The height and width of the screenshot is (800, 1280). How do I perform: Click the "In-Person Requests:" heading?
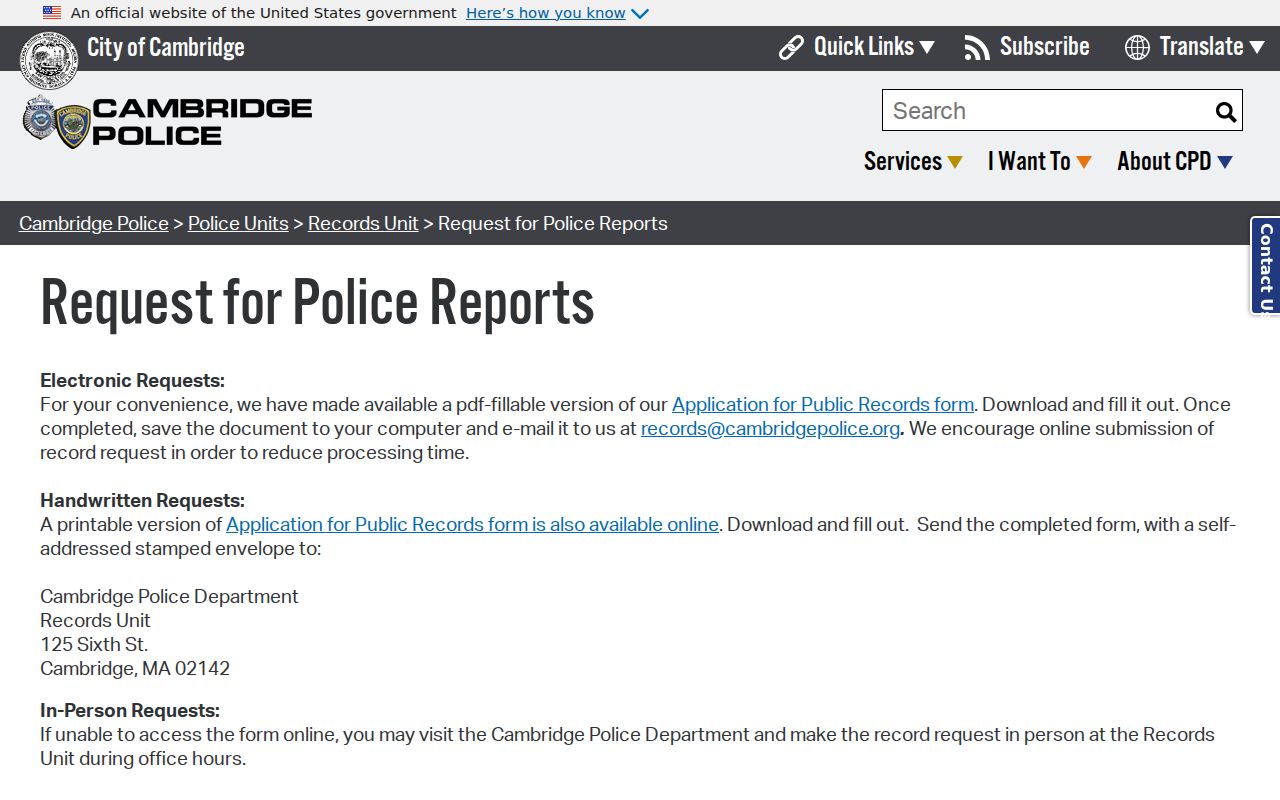(130, 710)
